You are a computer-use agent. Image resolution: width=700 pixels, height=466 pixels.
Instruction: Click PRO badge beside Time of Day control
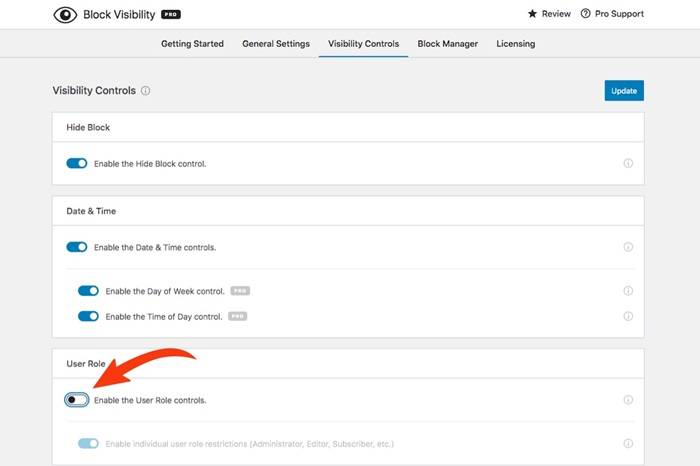coord(238,316)
